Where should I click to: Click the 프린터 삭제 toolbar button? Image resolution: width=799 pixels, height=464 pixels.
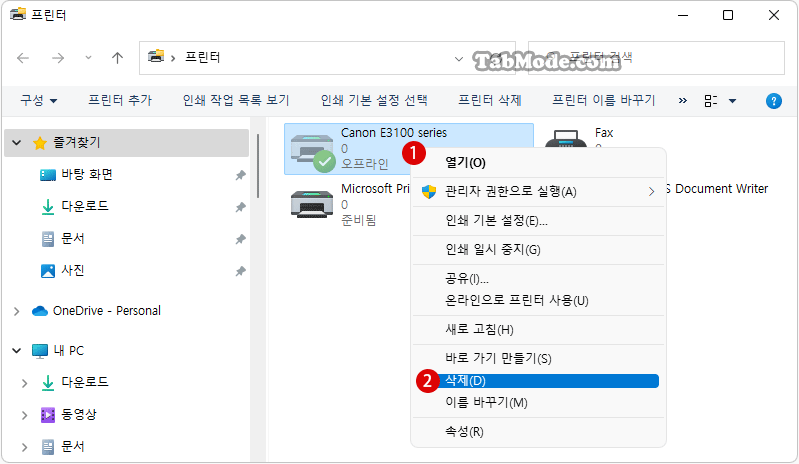(490, 100)
